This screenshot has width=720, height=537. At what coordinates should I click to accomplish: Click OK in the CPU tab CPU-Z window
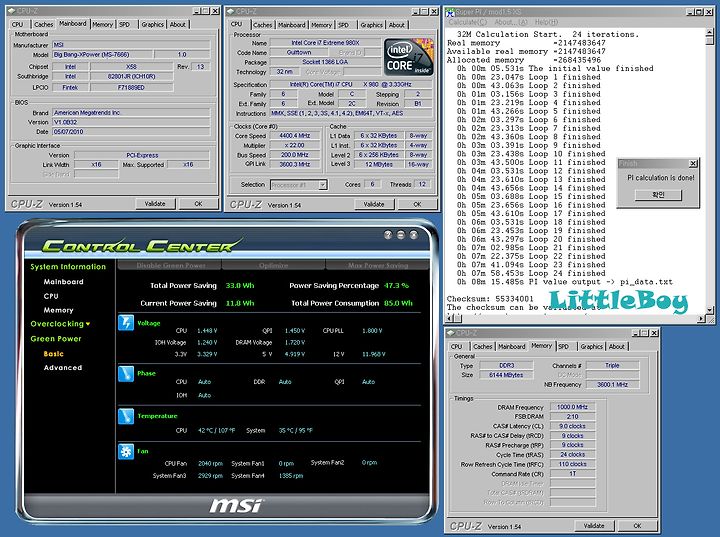click(417, 204)
